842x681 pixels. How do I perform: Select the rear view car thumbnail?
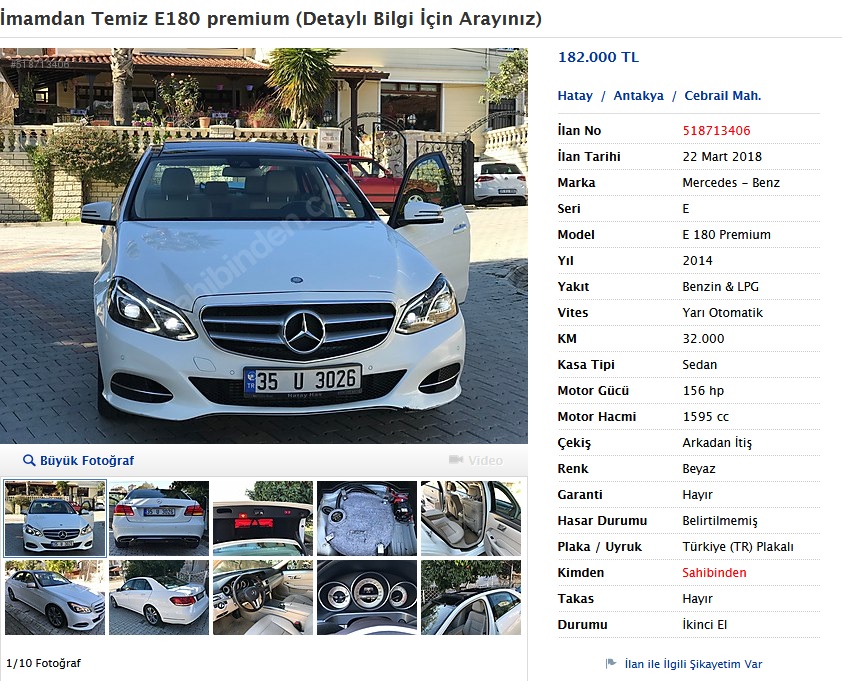159,518
